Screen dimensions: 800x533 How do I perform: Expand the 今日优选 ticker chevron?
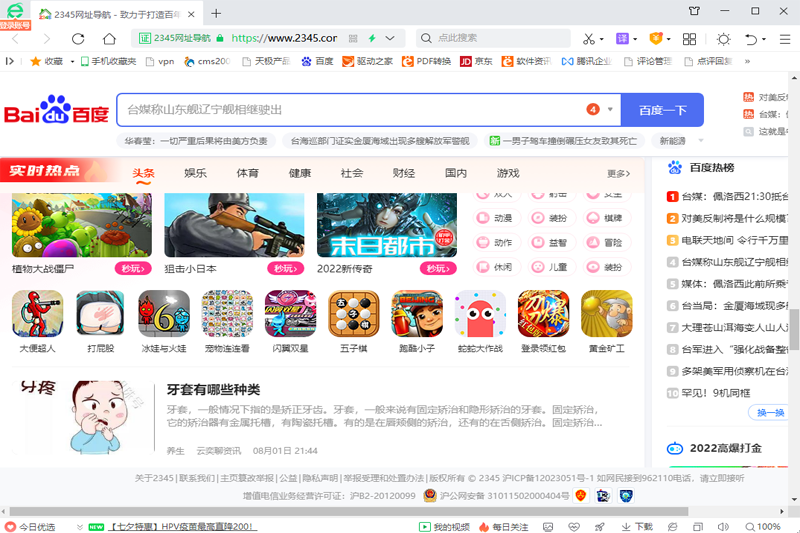tap(80, 527)
